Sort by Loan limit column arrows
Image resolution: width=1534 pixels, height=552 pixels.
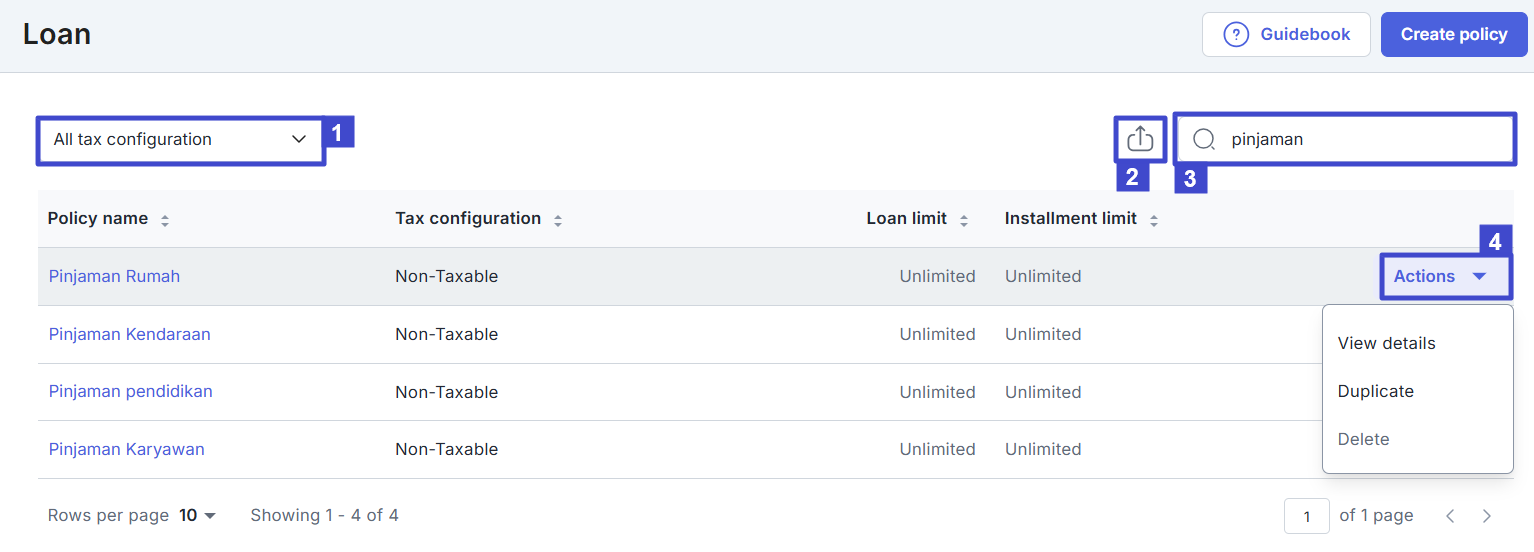coord(964,220)
